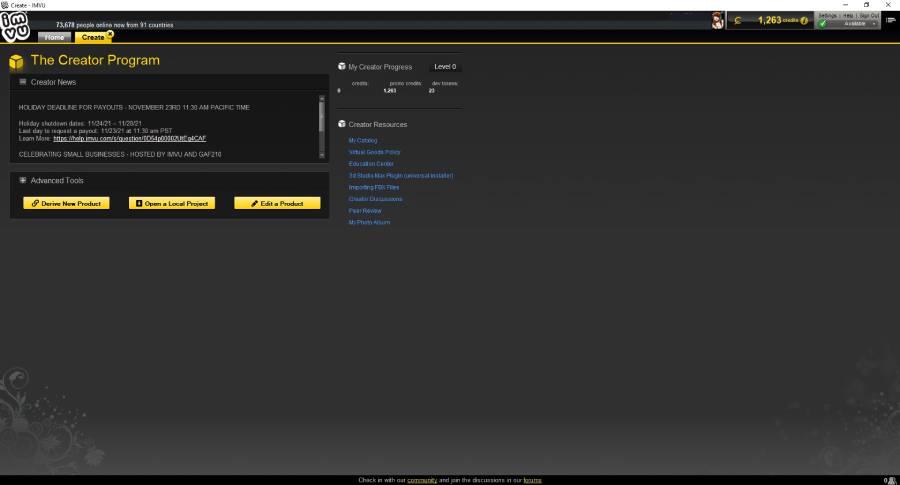Open the forums link in the footer
The width and height of the screenshot is (900, 485).
click(532, 480)
